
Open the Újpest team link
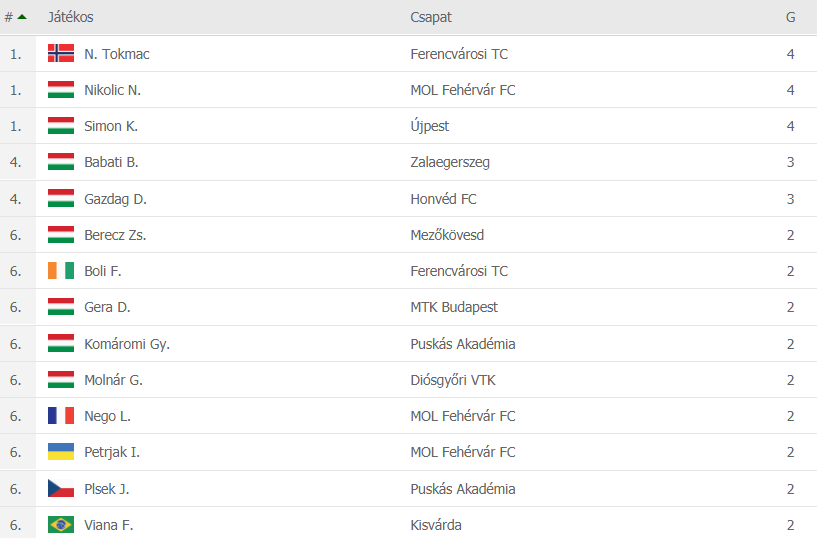pos(430,126)
